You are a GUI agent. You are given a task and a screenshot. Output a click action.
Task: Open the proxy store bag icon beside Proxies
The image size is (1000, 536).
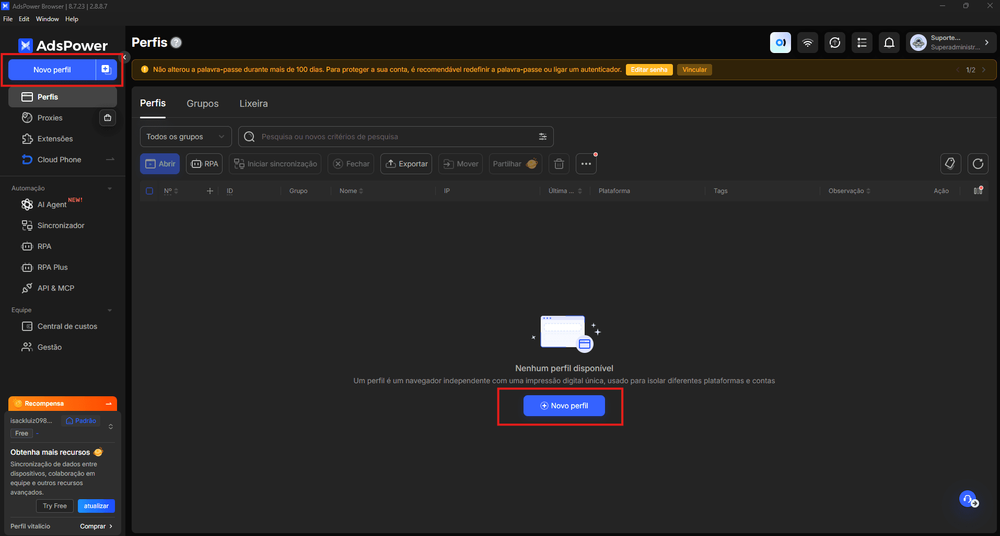pos(107,117)
